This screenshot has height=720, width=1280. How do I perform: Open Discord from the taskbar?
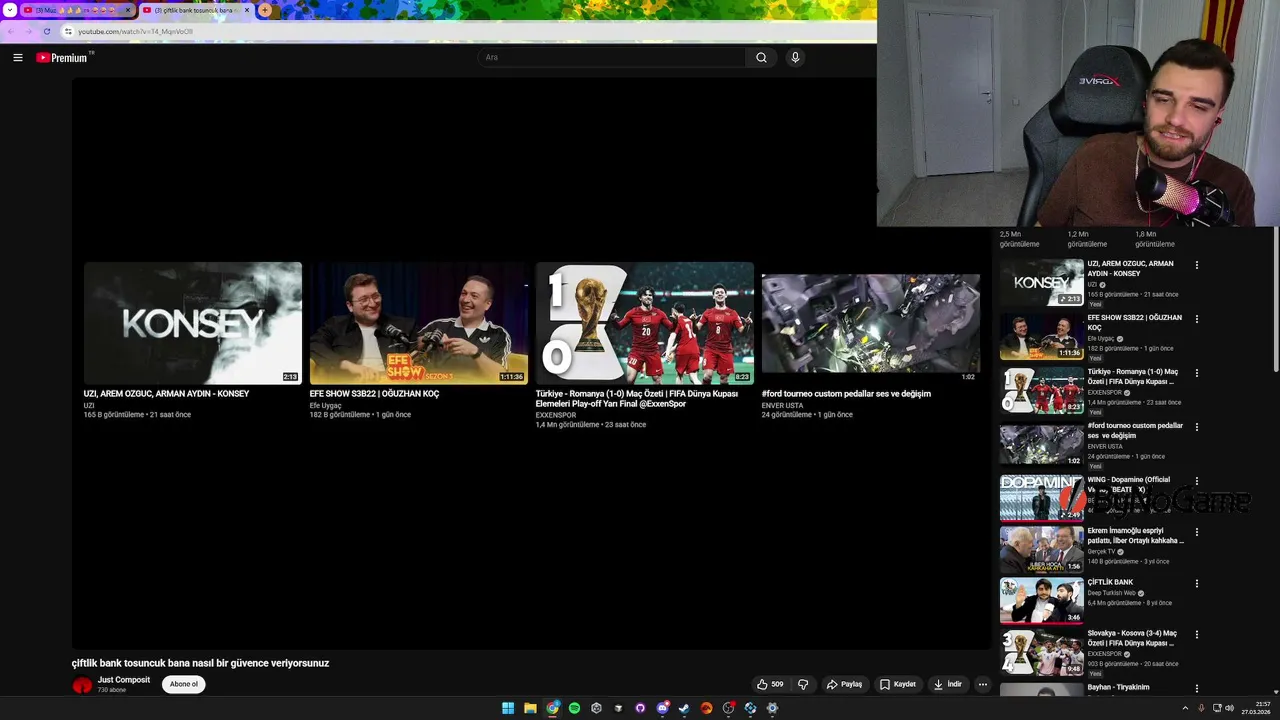coord(662,708)
